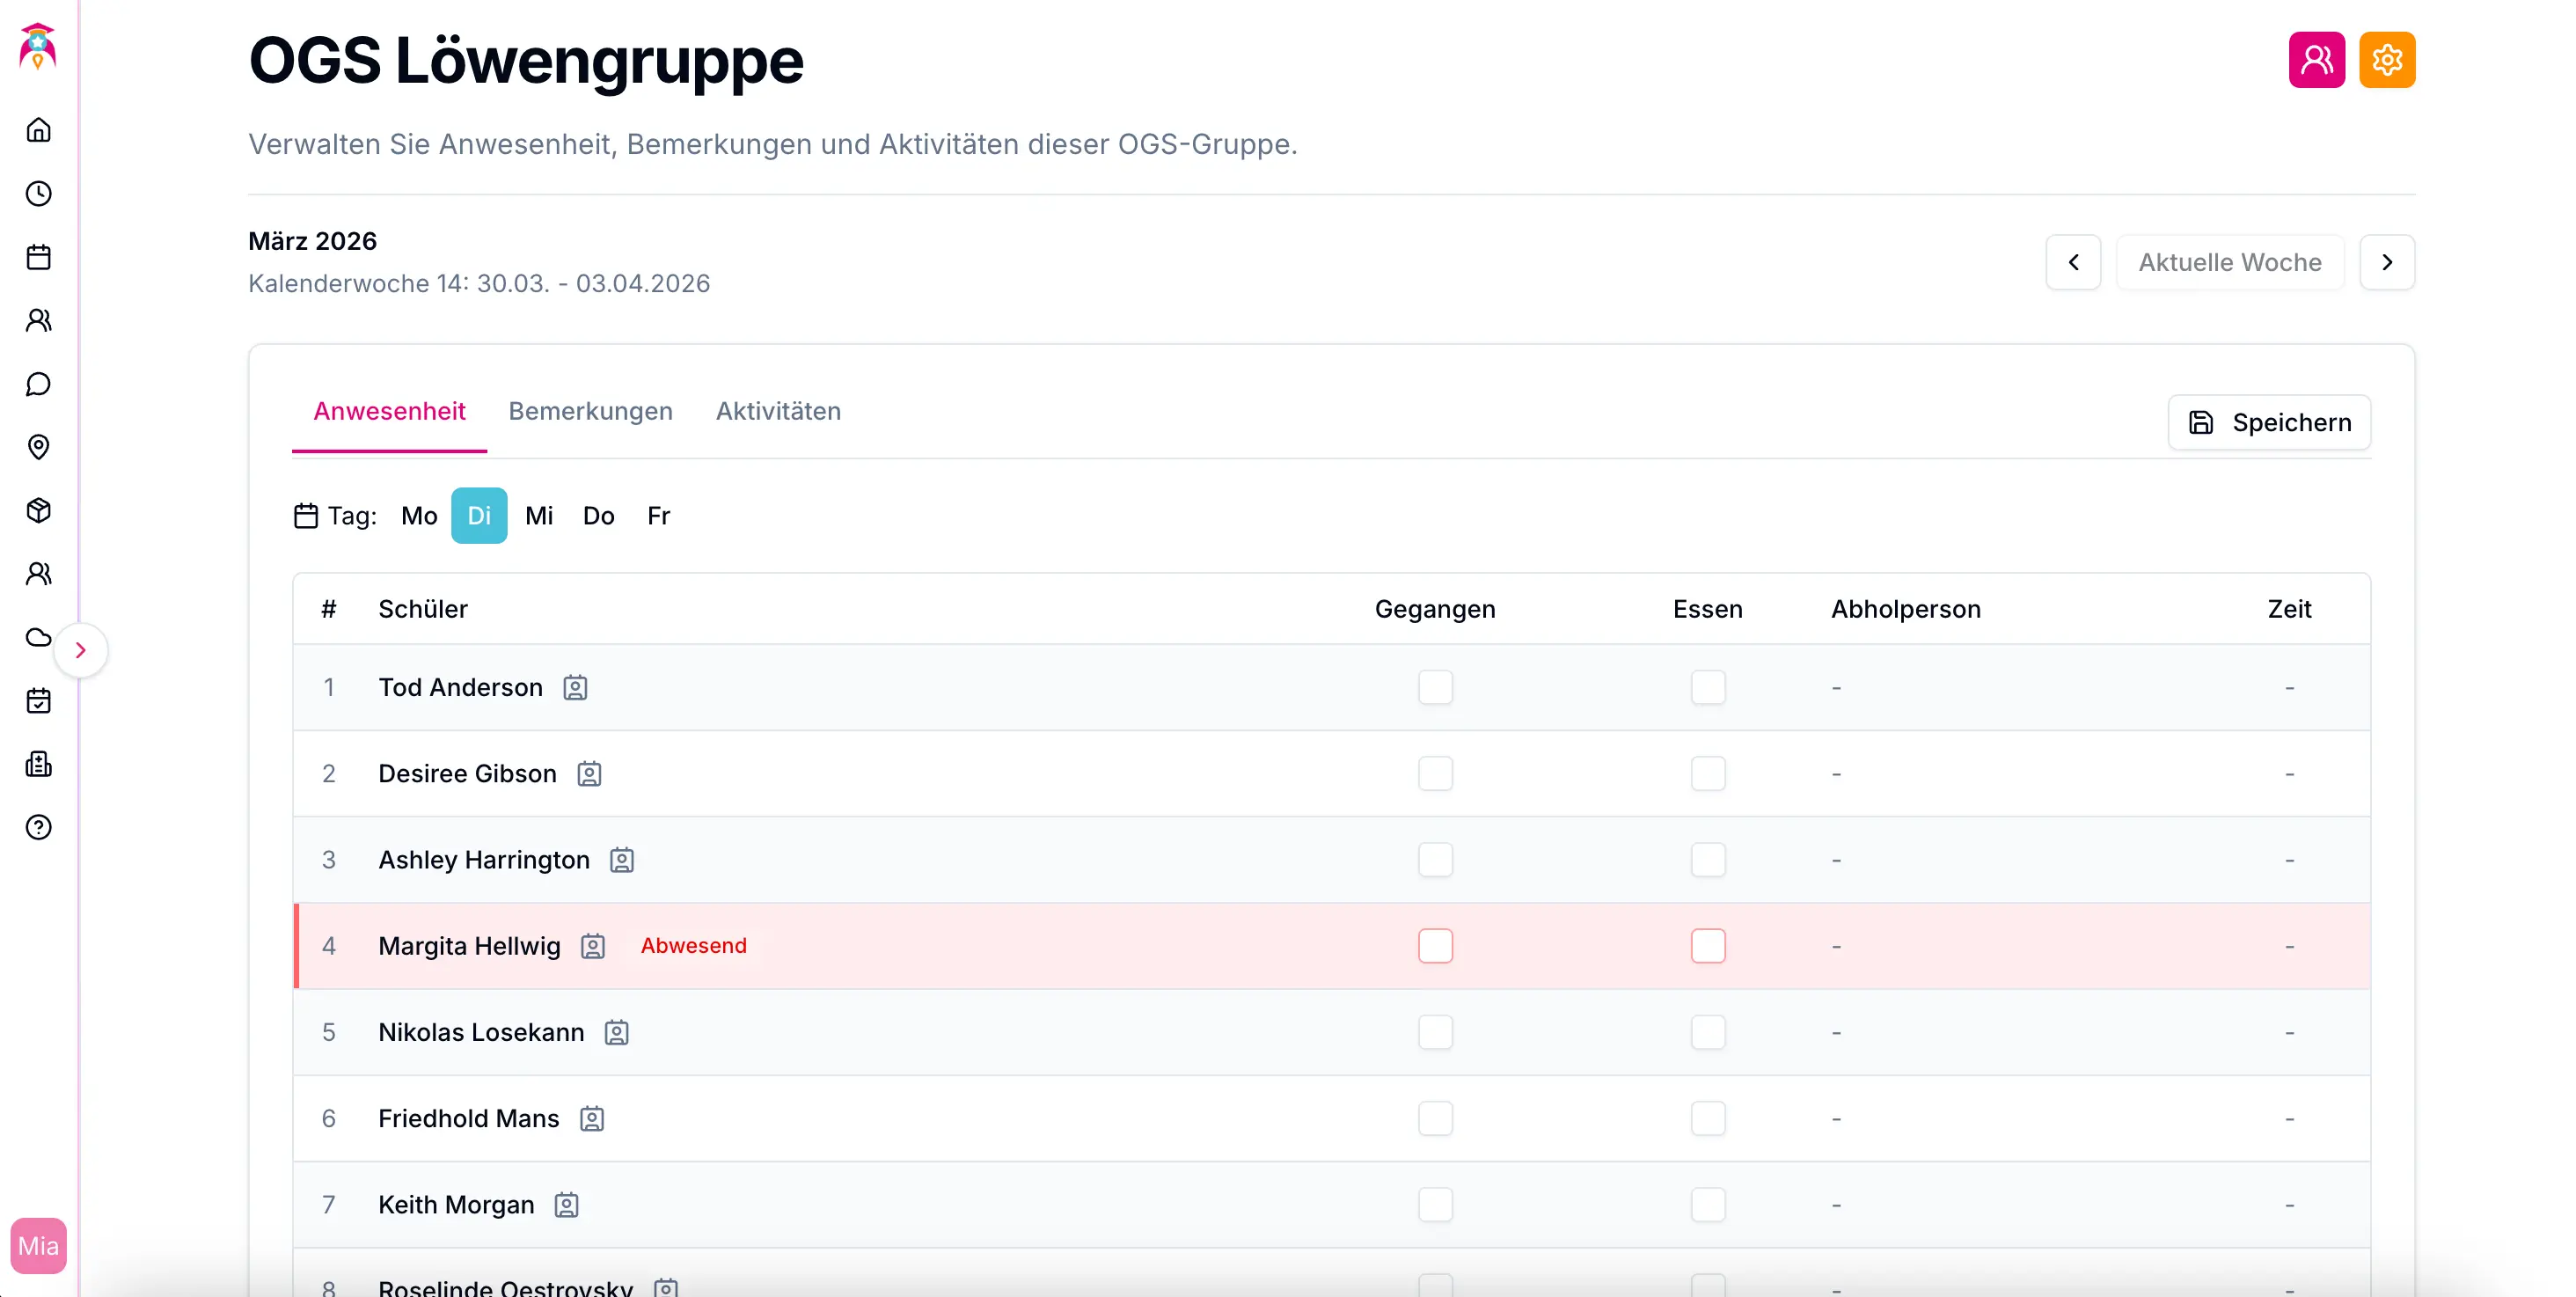Open the cube package sidebar icon
This screenshot has width=2576, height=1297.
[x=38, y=511]
